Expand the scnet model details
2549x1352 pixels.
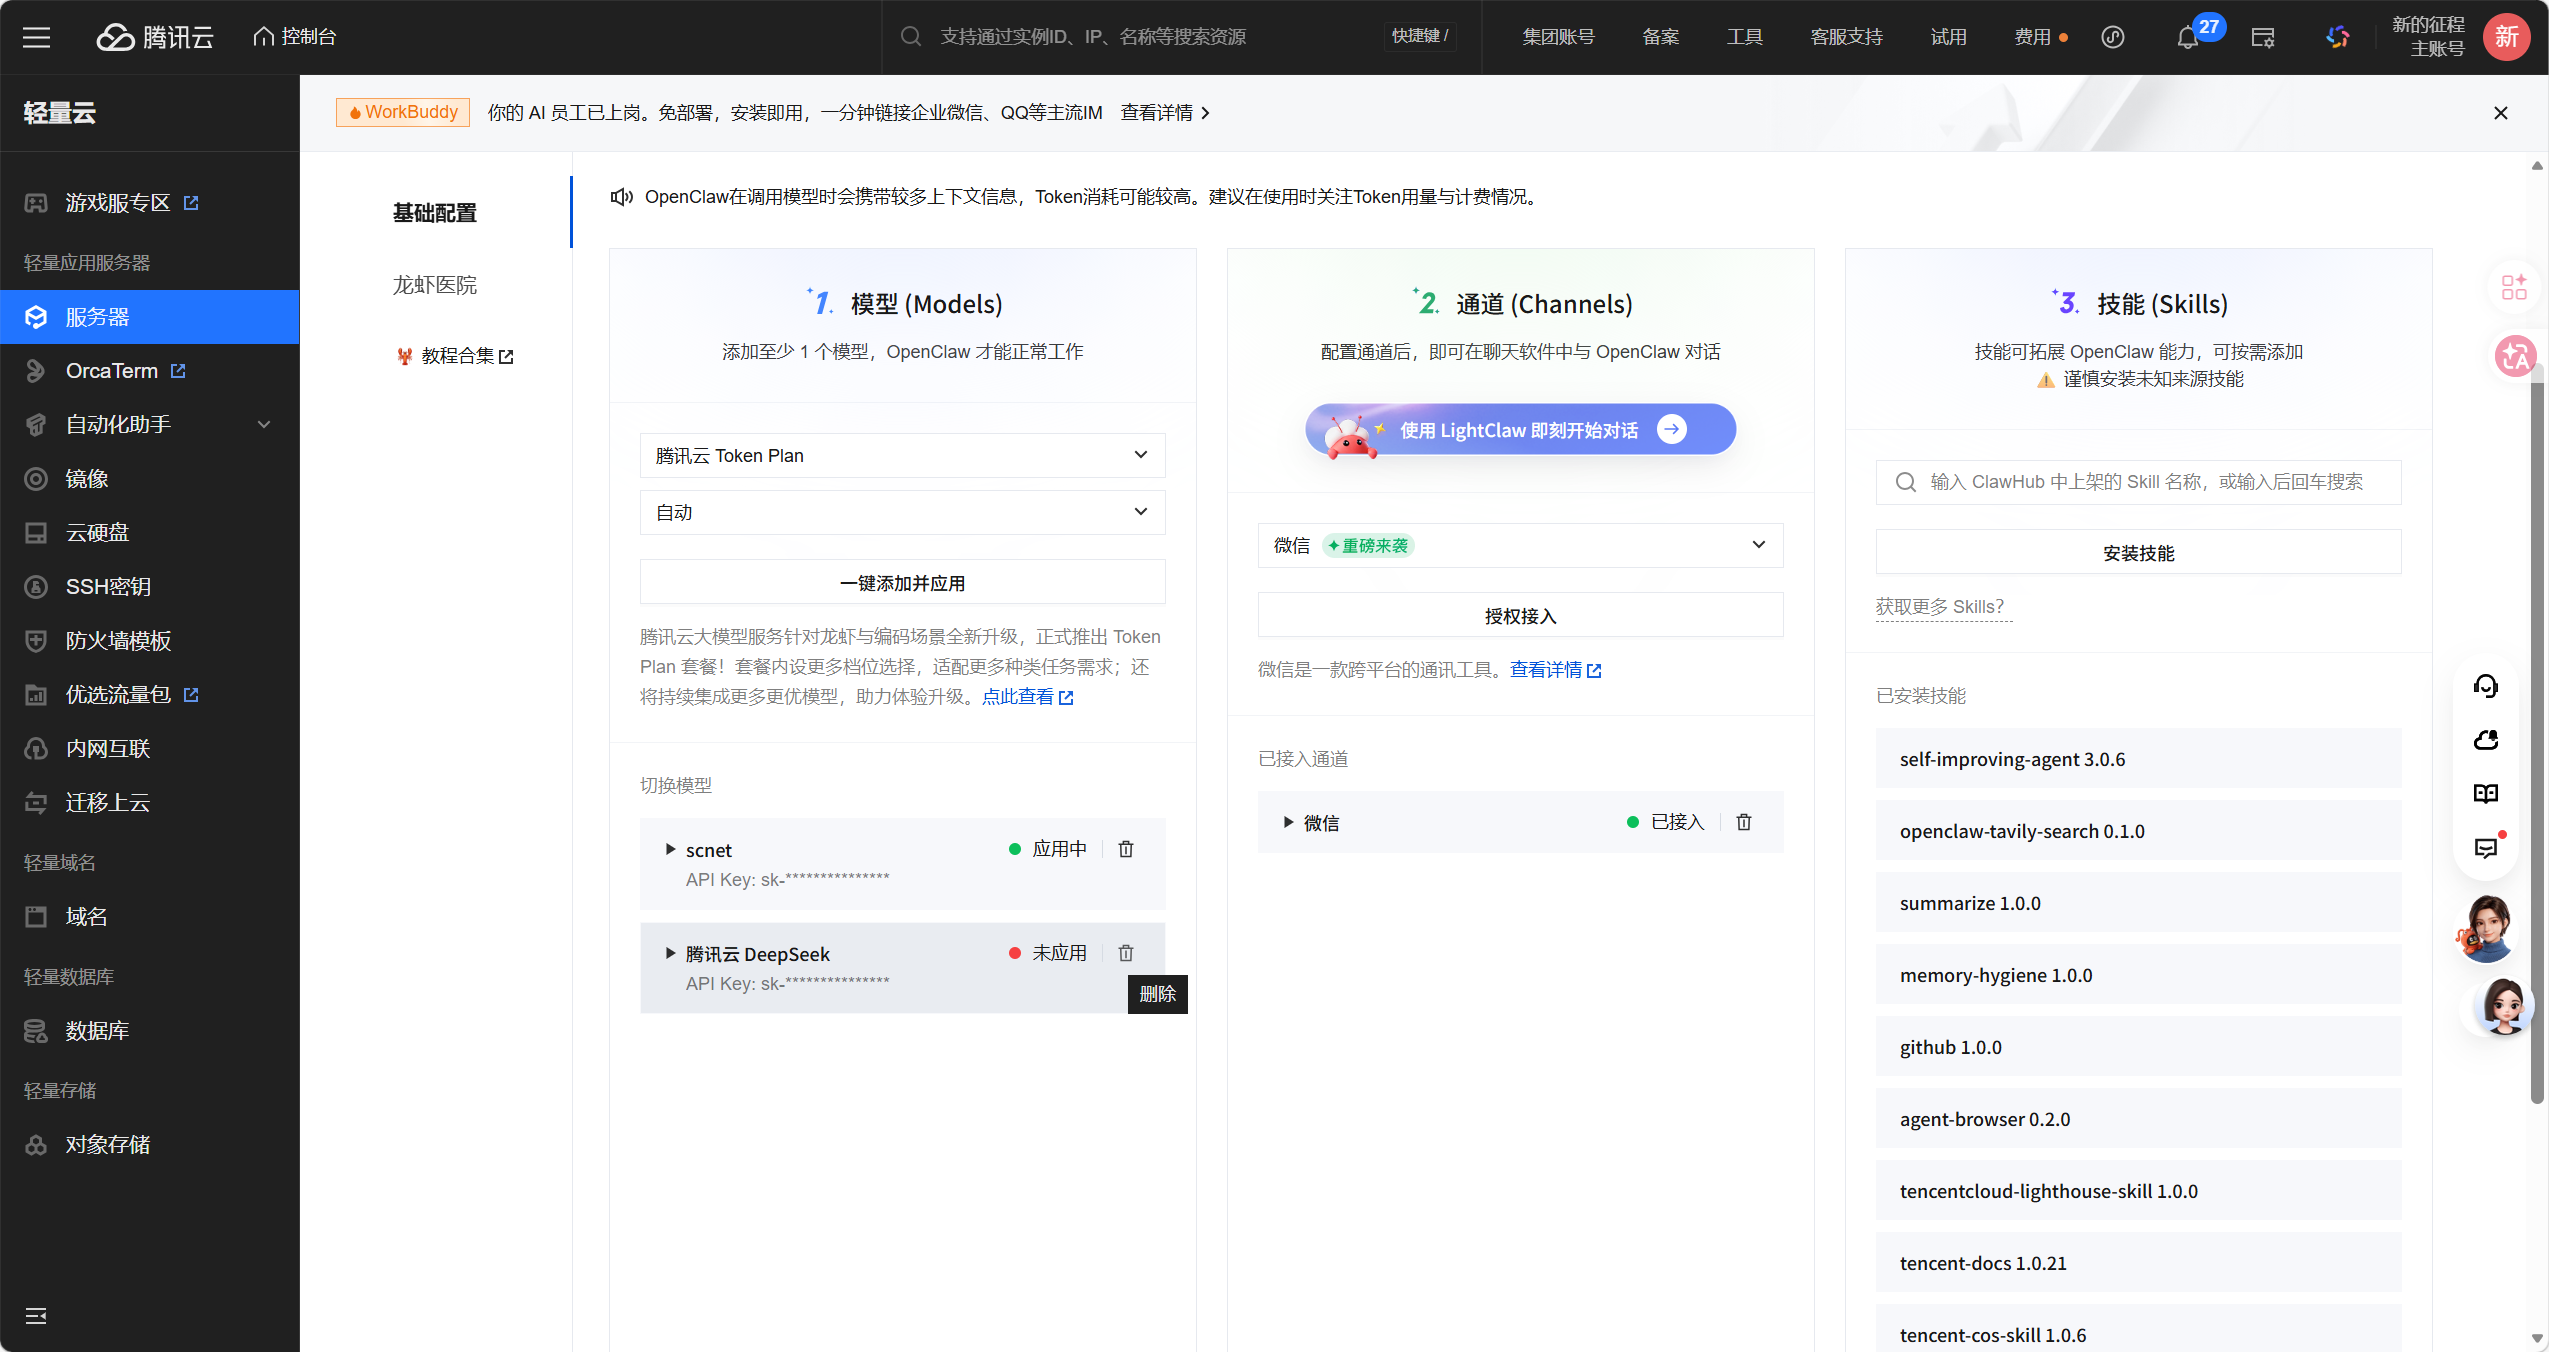[x=670, y=850]
